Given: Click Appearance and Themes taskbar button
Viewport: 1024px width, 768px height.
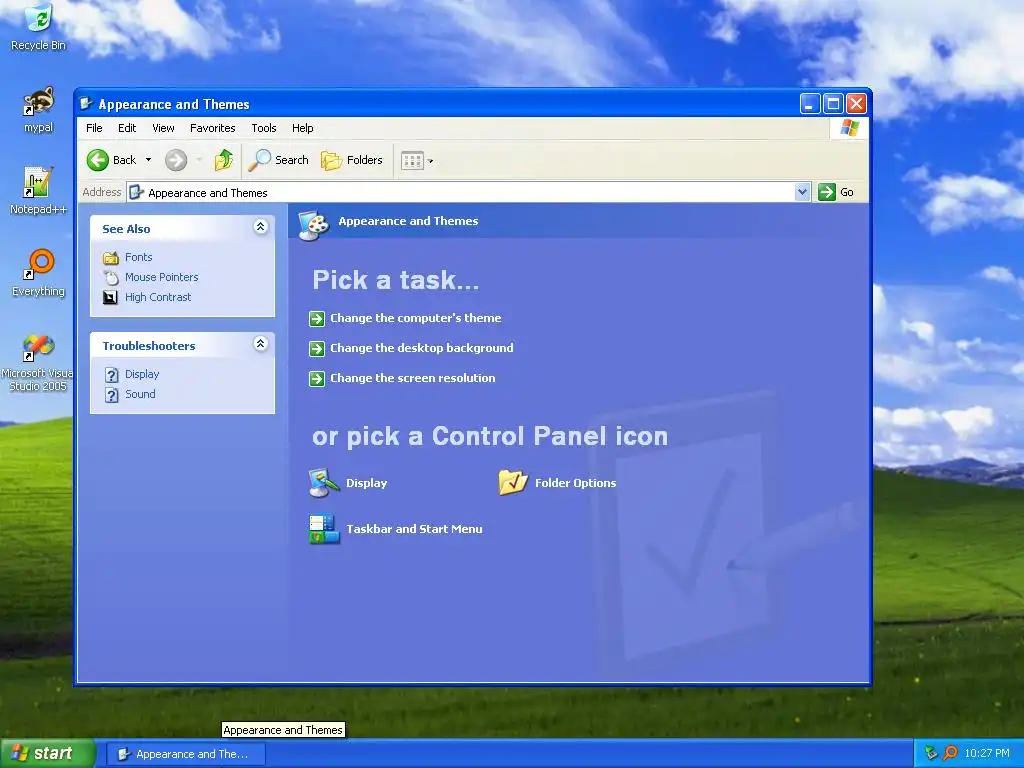Looking at the screenshot, I should click(185, 754).
